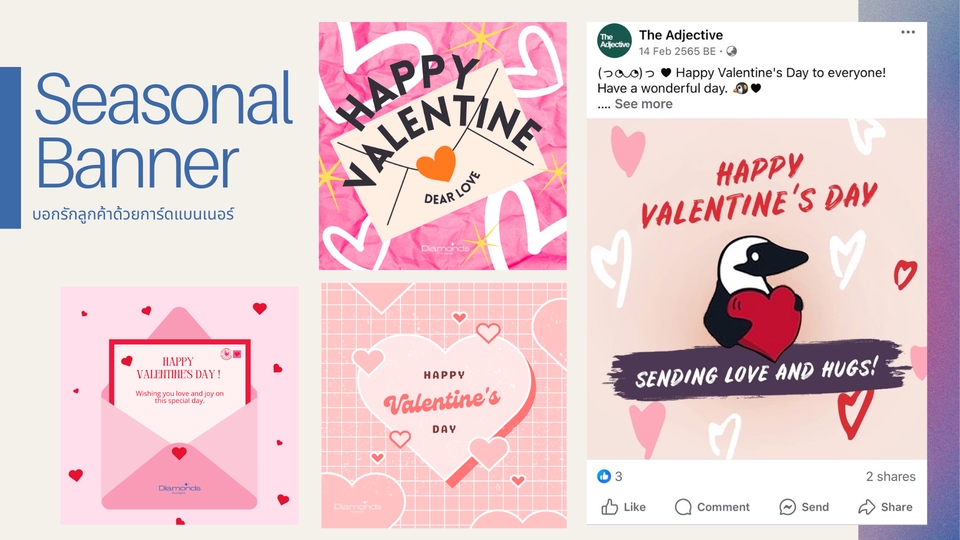Image resolution: width=960 pixels, height=540 pixels.
Task: Click the Share arrow button
Action: click(x=885, y=507)
